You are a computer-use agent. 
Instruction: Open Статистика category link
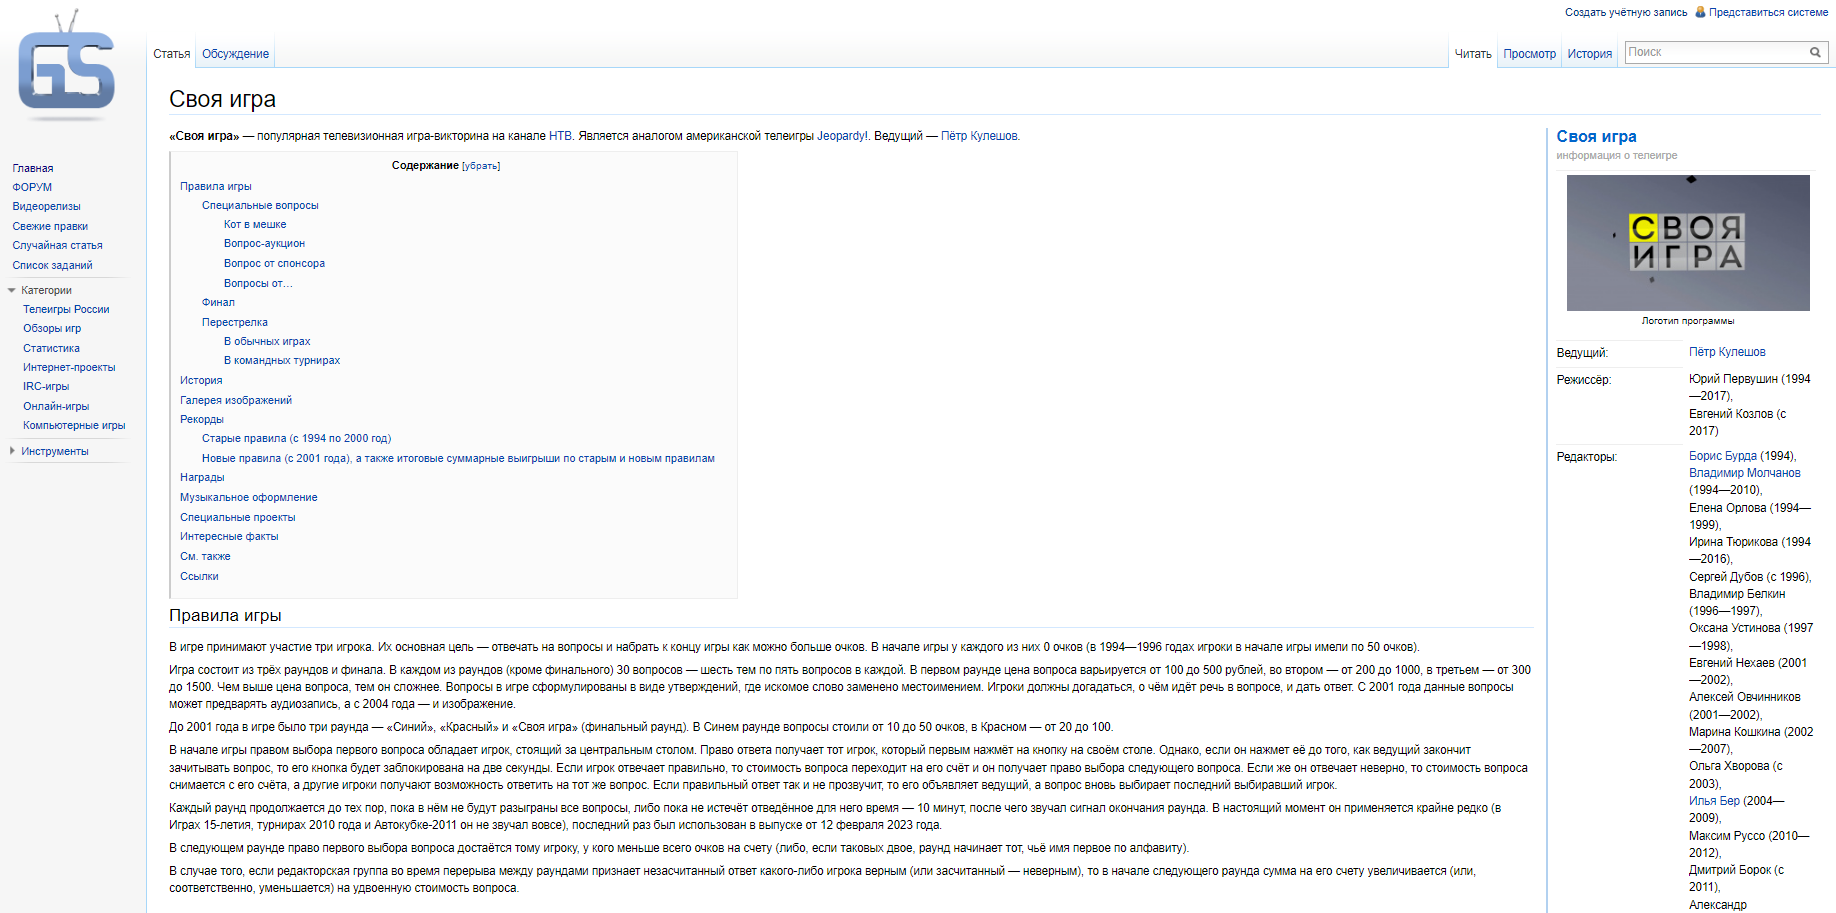click(x=51, y=348)
